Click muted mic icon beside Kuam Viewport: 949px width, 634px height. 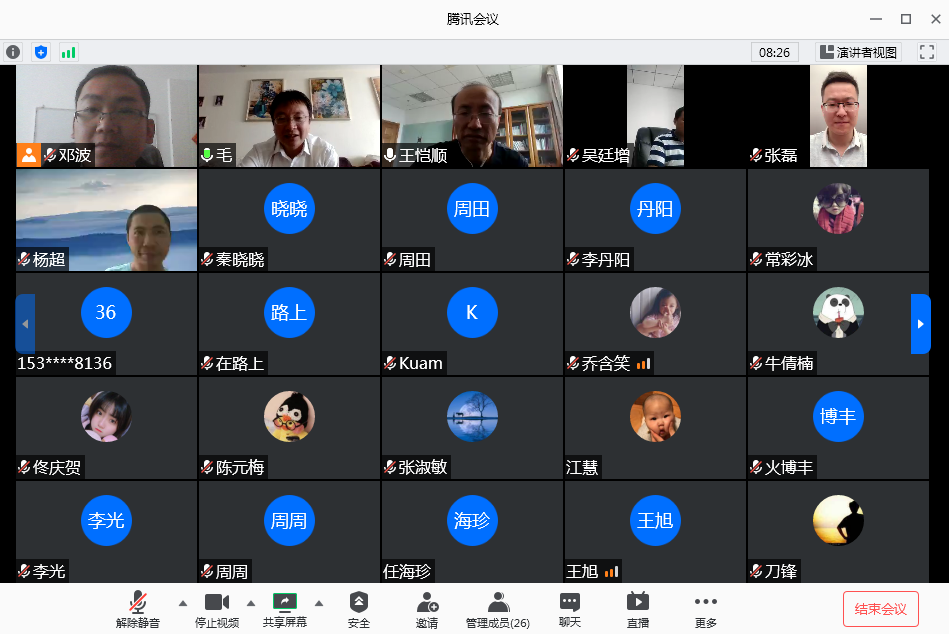[x=390, y=363]
